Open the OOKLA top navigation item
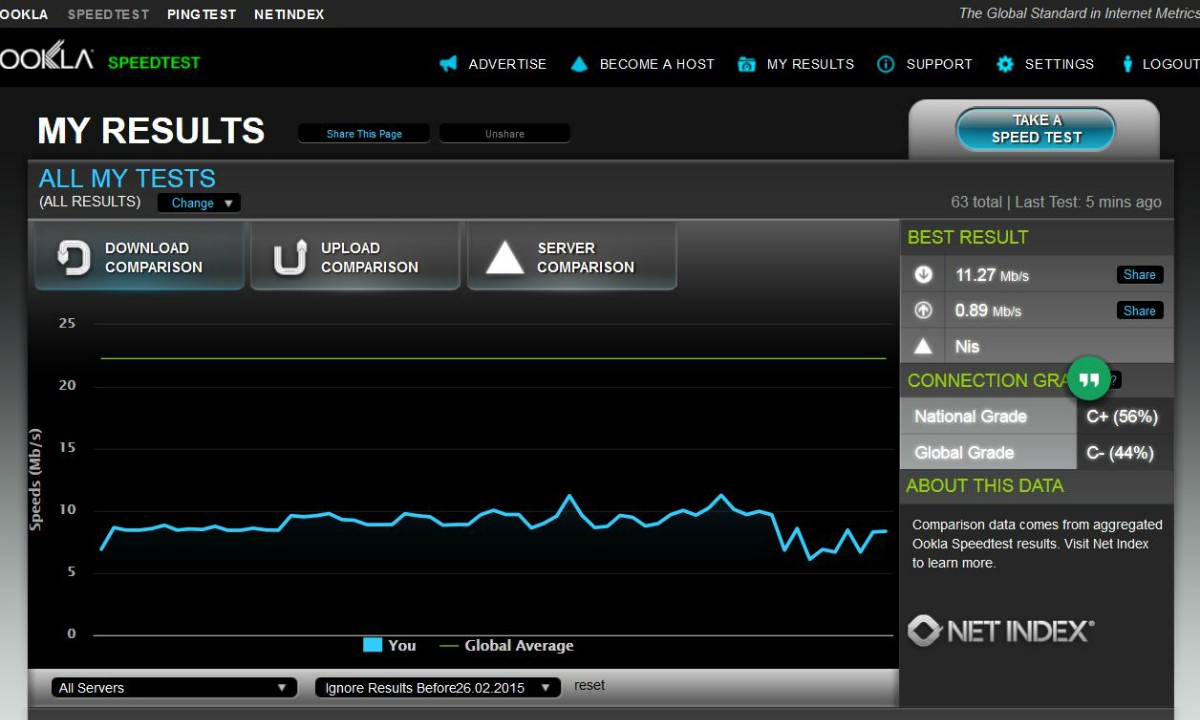The height and width of the screenshot is (720, 1200). (23, 14)
